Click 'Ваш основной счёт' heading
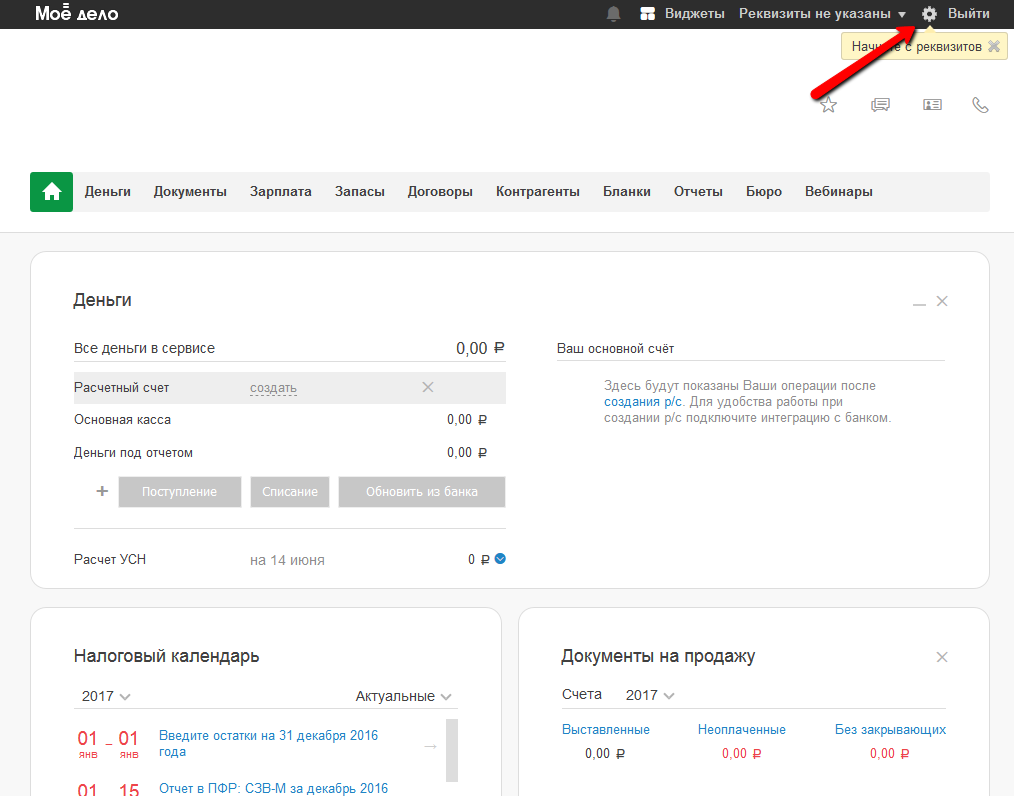The image size is (1014, 796). [x=616, y=349]
